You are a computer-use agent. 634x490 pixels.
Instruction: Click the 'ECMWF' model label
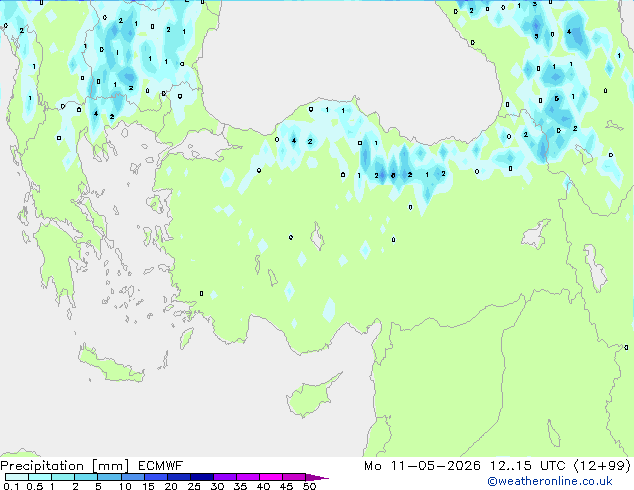(x=161, y=466)
